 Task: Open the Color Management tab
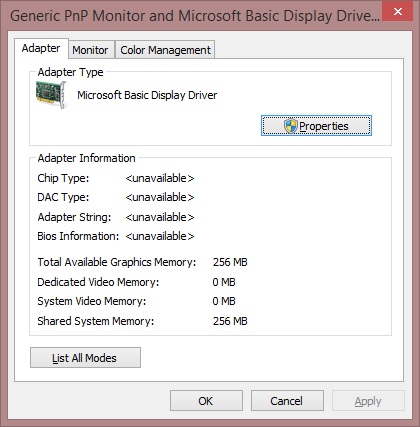(165, 50)
